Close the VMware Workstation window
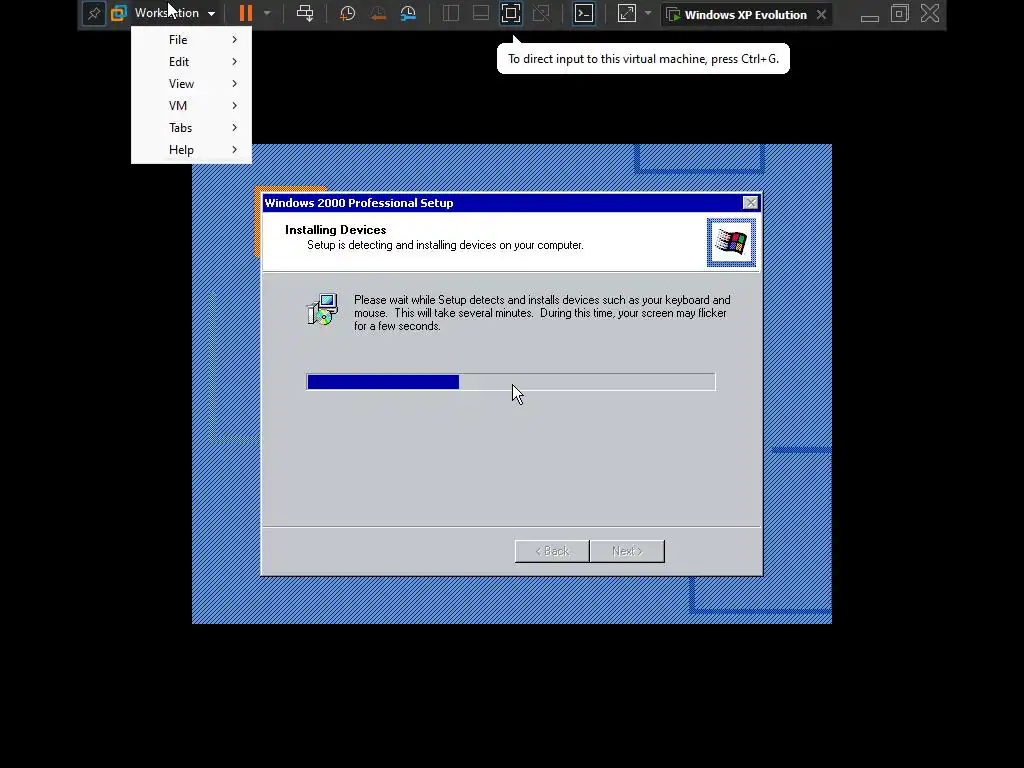 (930, 13)
